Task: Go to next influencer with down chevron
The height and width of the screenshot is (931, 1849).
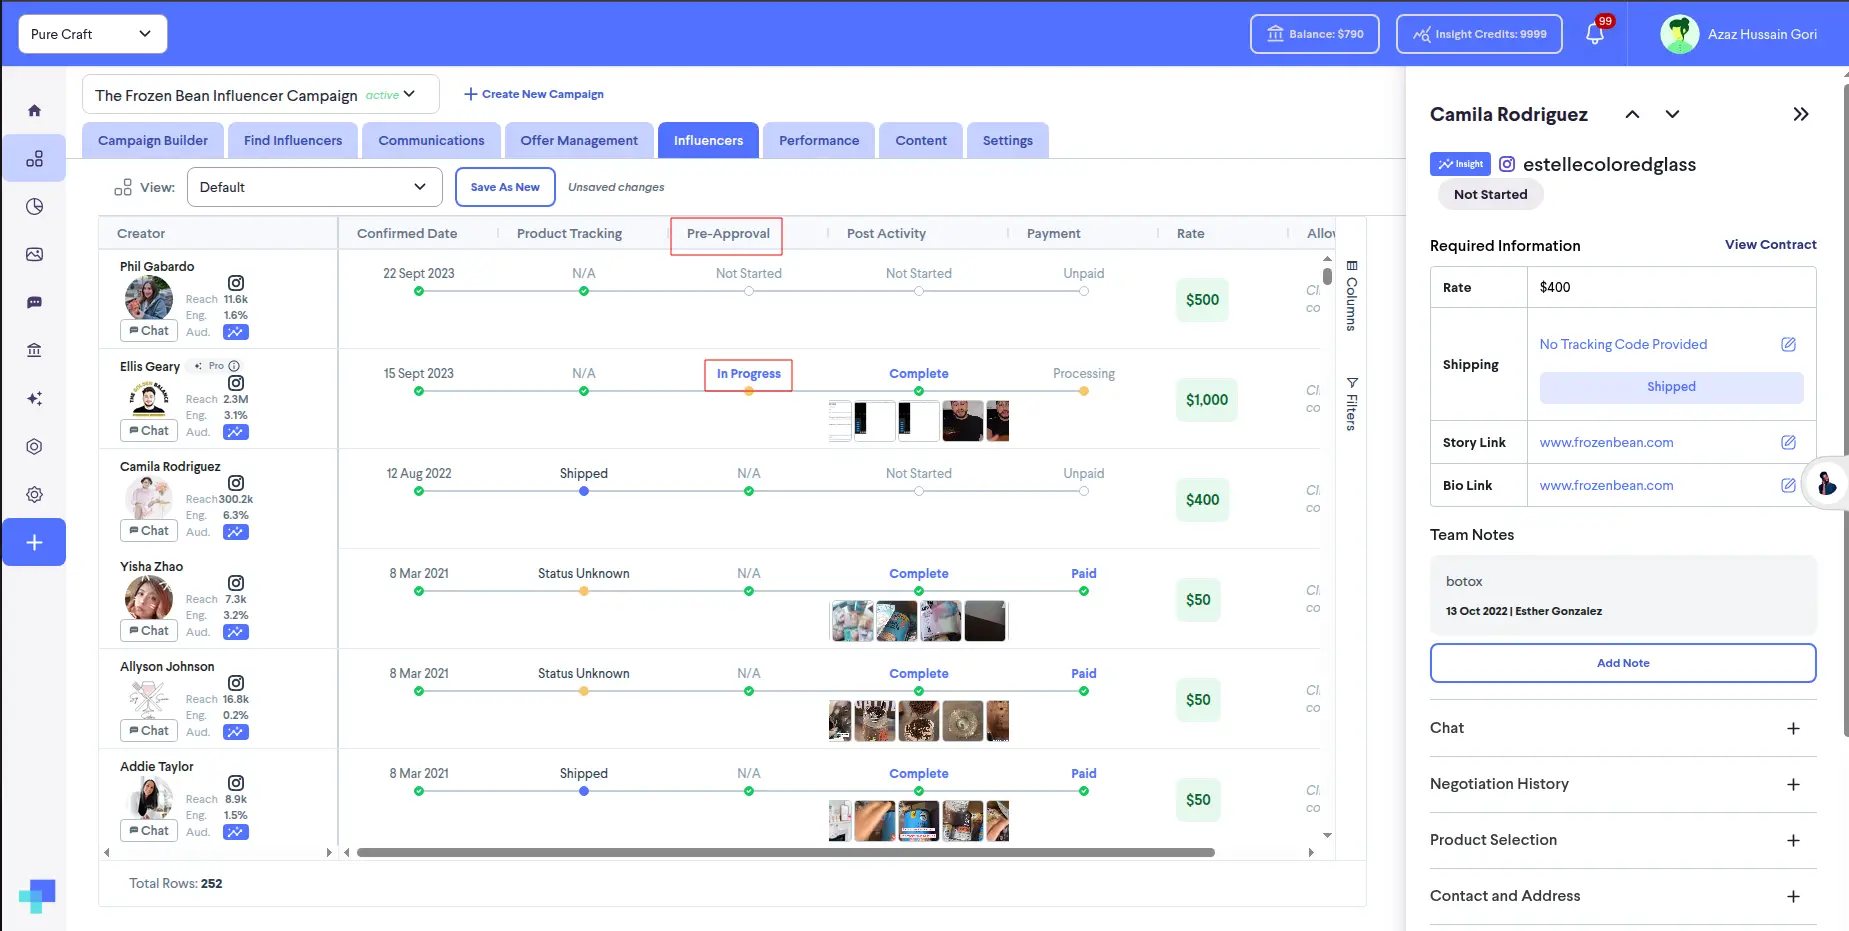Action: pyautogui.click(x=1672, y=114)
